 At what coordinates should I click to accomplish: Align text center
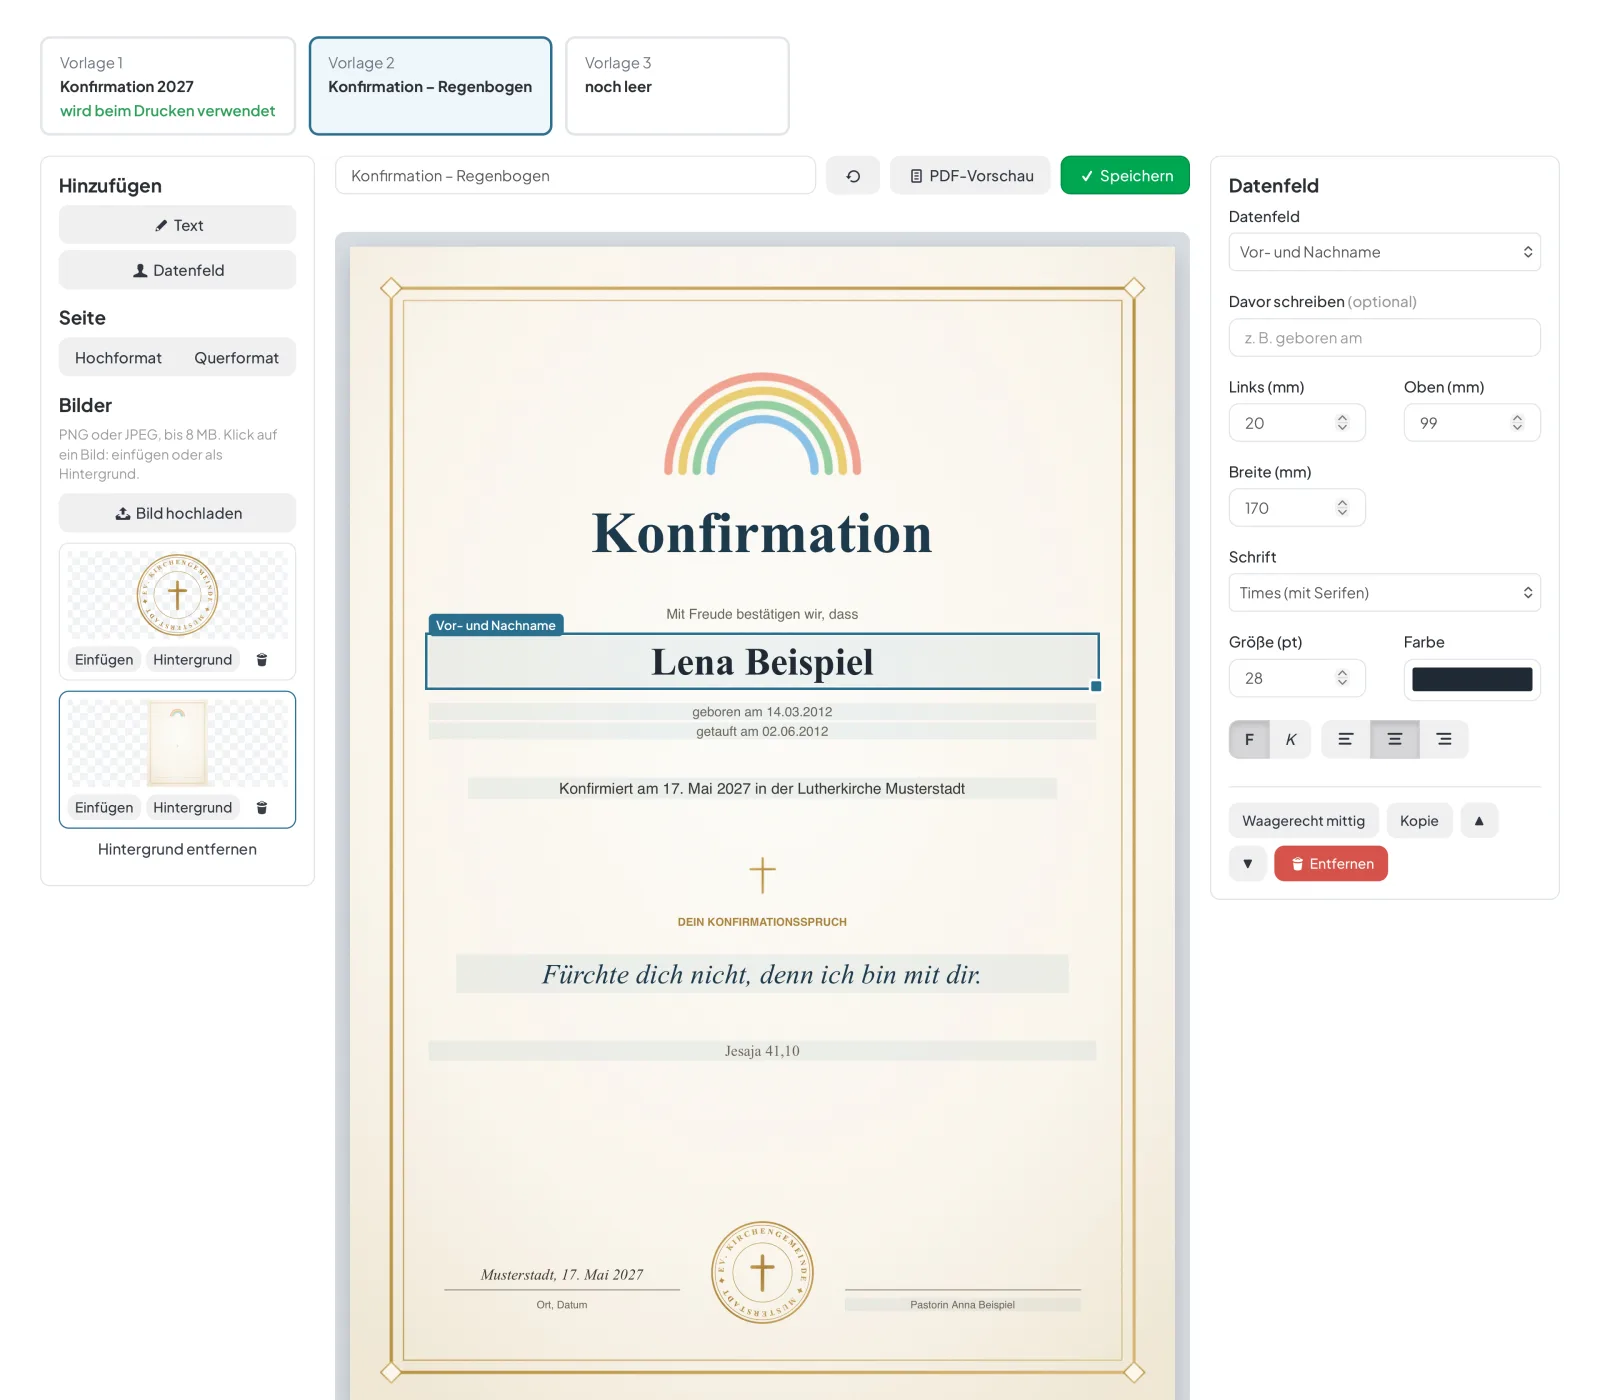click(1395, 740)
